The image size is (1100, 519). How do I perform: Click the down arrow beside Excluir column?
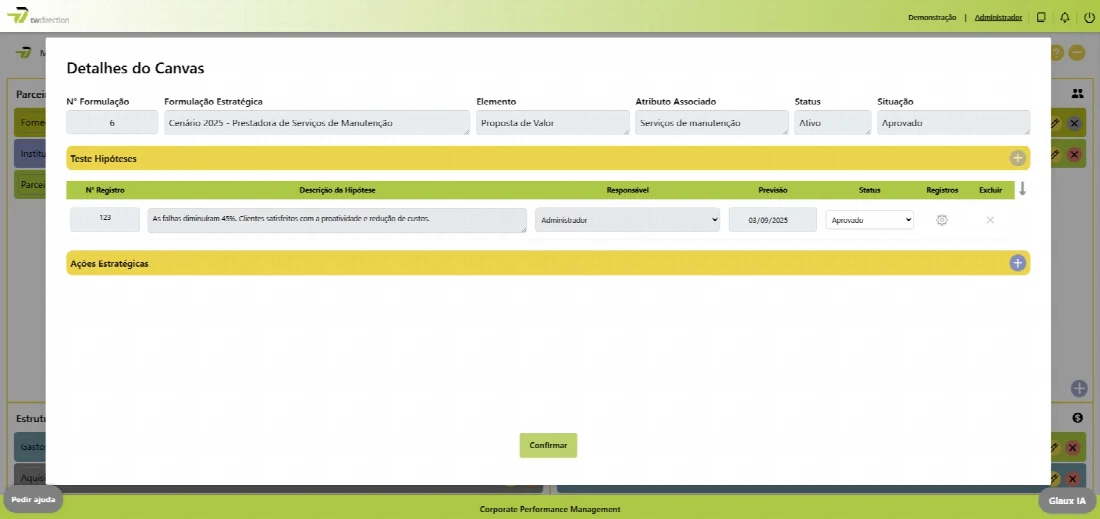pyautogui.click(x=1022, y=189)
